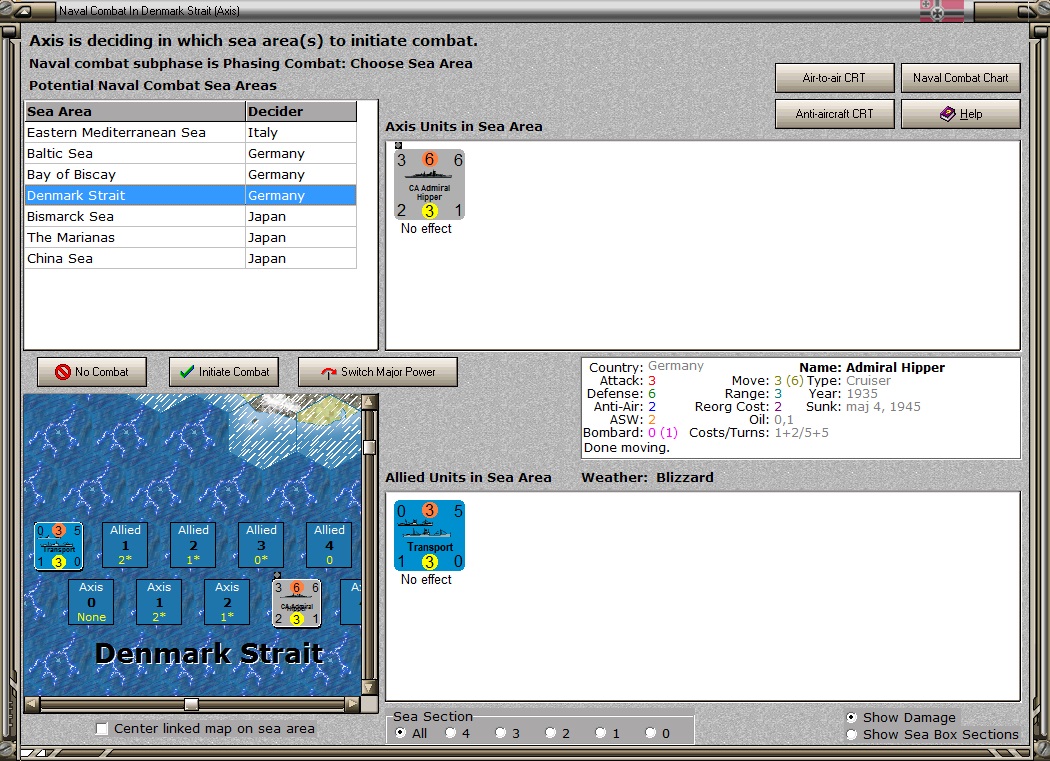Click the Allied 4 sea box on the map
This screenshot has width=1050, height=761.
(329, 545)
